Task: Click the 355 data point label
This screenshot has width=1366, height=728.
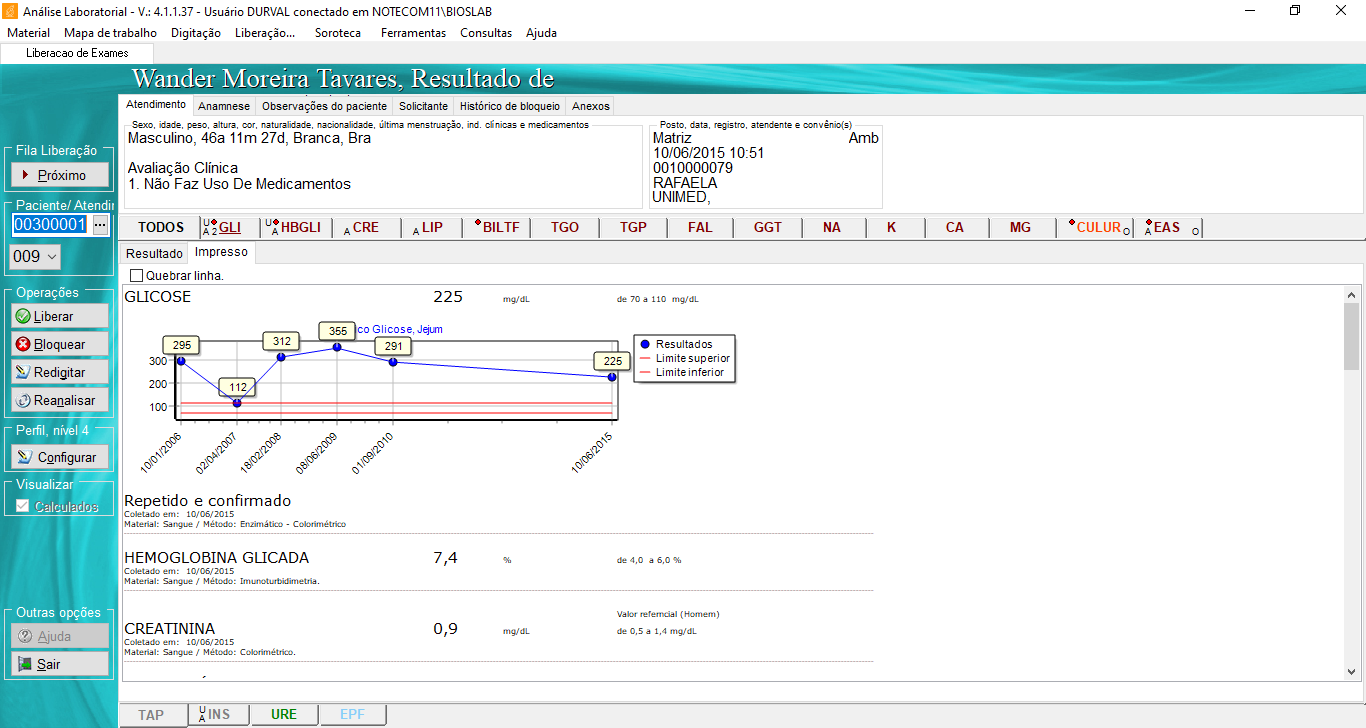Action: pos(338,331)
